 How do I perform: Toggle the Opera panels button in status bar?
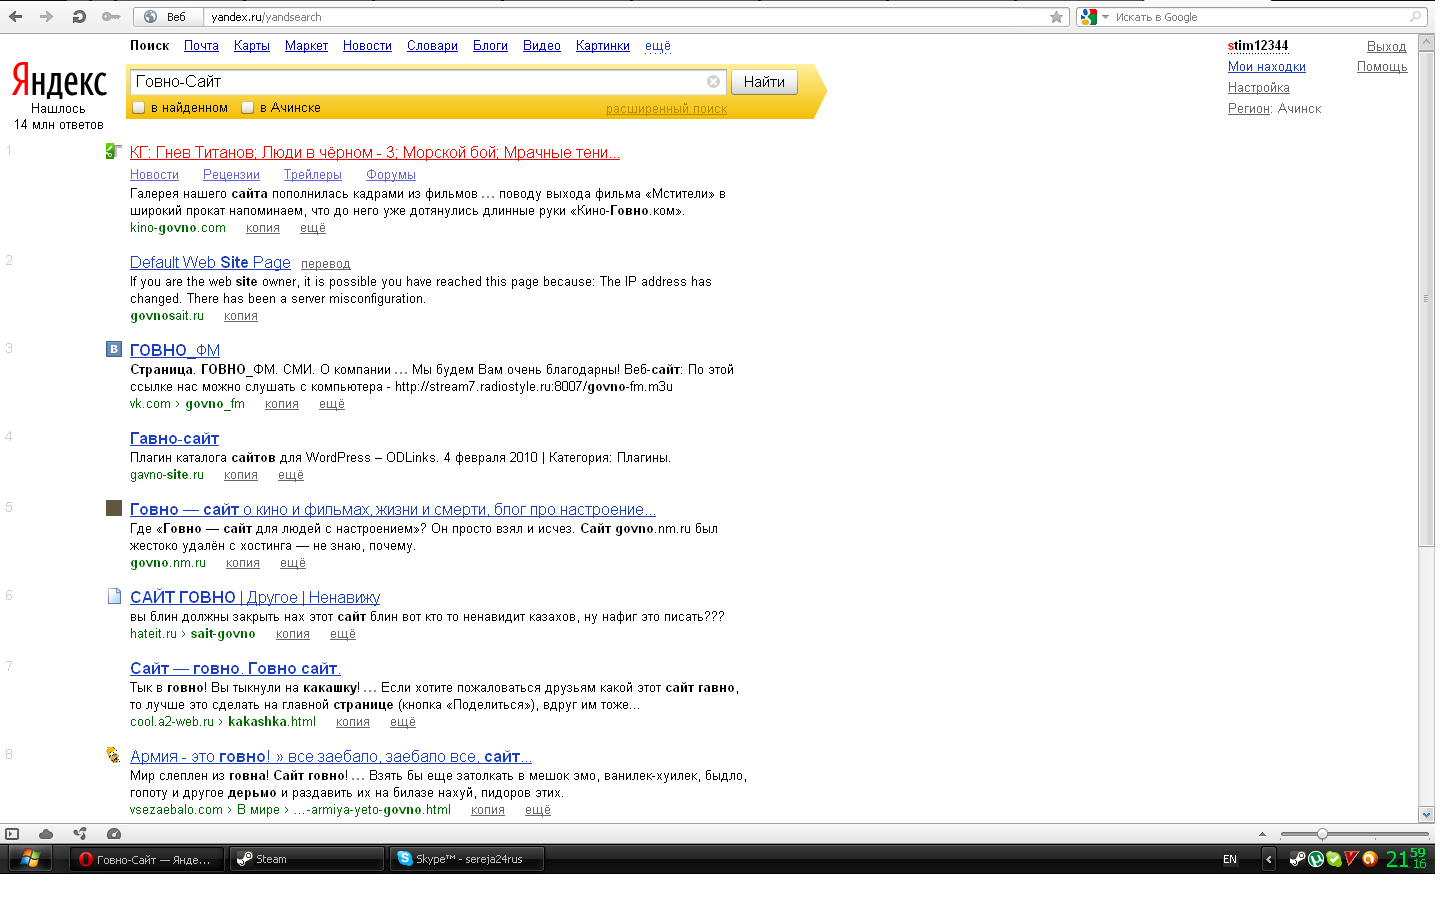point(12,833)
